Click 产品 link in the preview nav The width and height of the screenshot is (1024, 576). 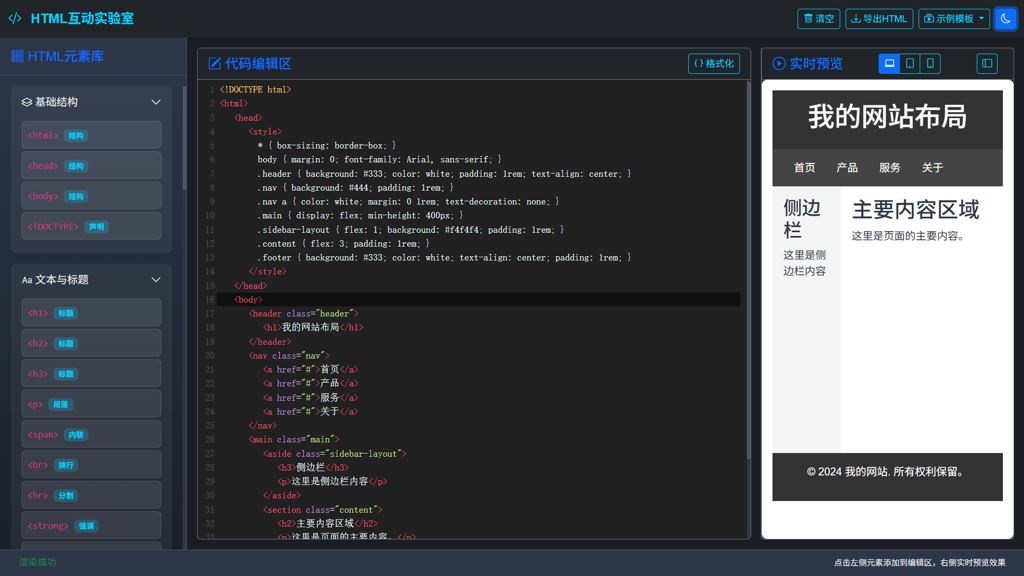tap(847, 168)
